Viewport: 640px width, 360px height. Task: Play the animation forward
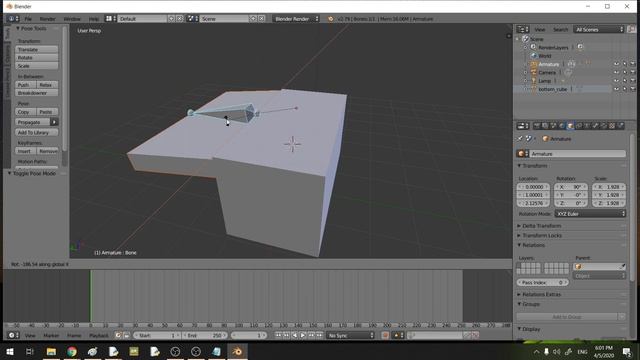click(x=302, y=335)
